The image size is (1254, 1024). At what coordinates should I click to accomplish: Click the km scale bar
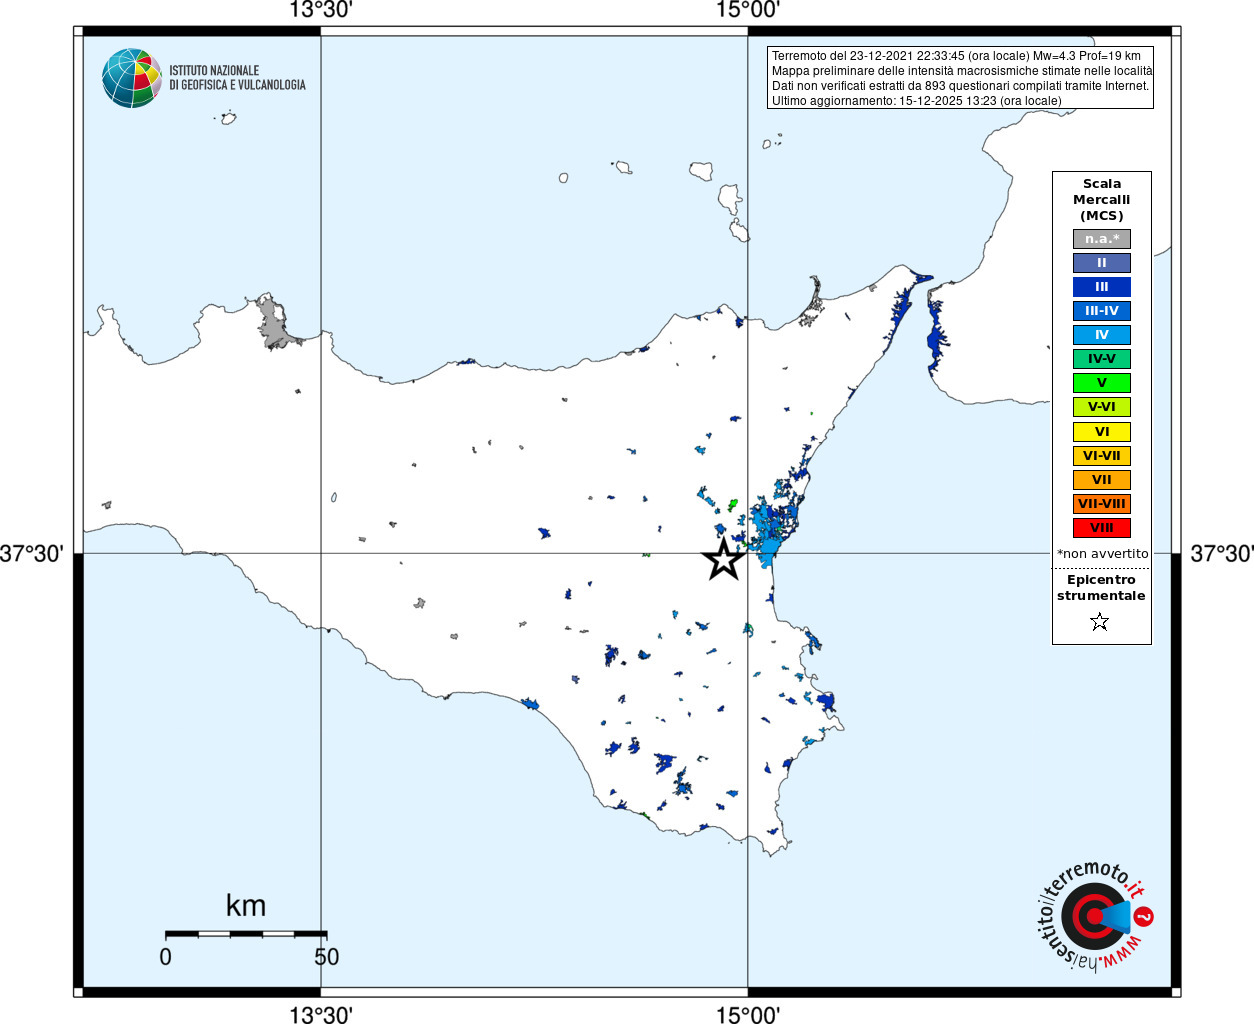tap(246, 934)
